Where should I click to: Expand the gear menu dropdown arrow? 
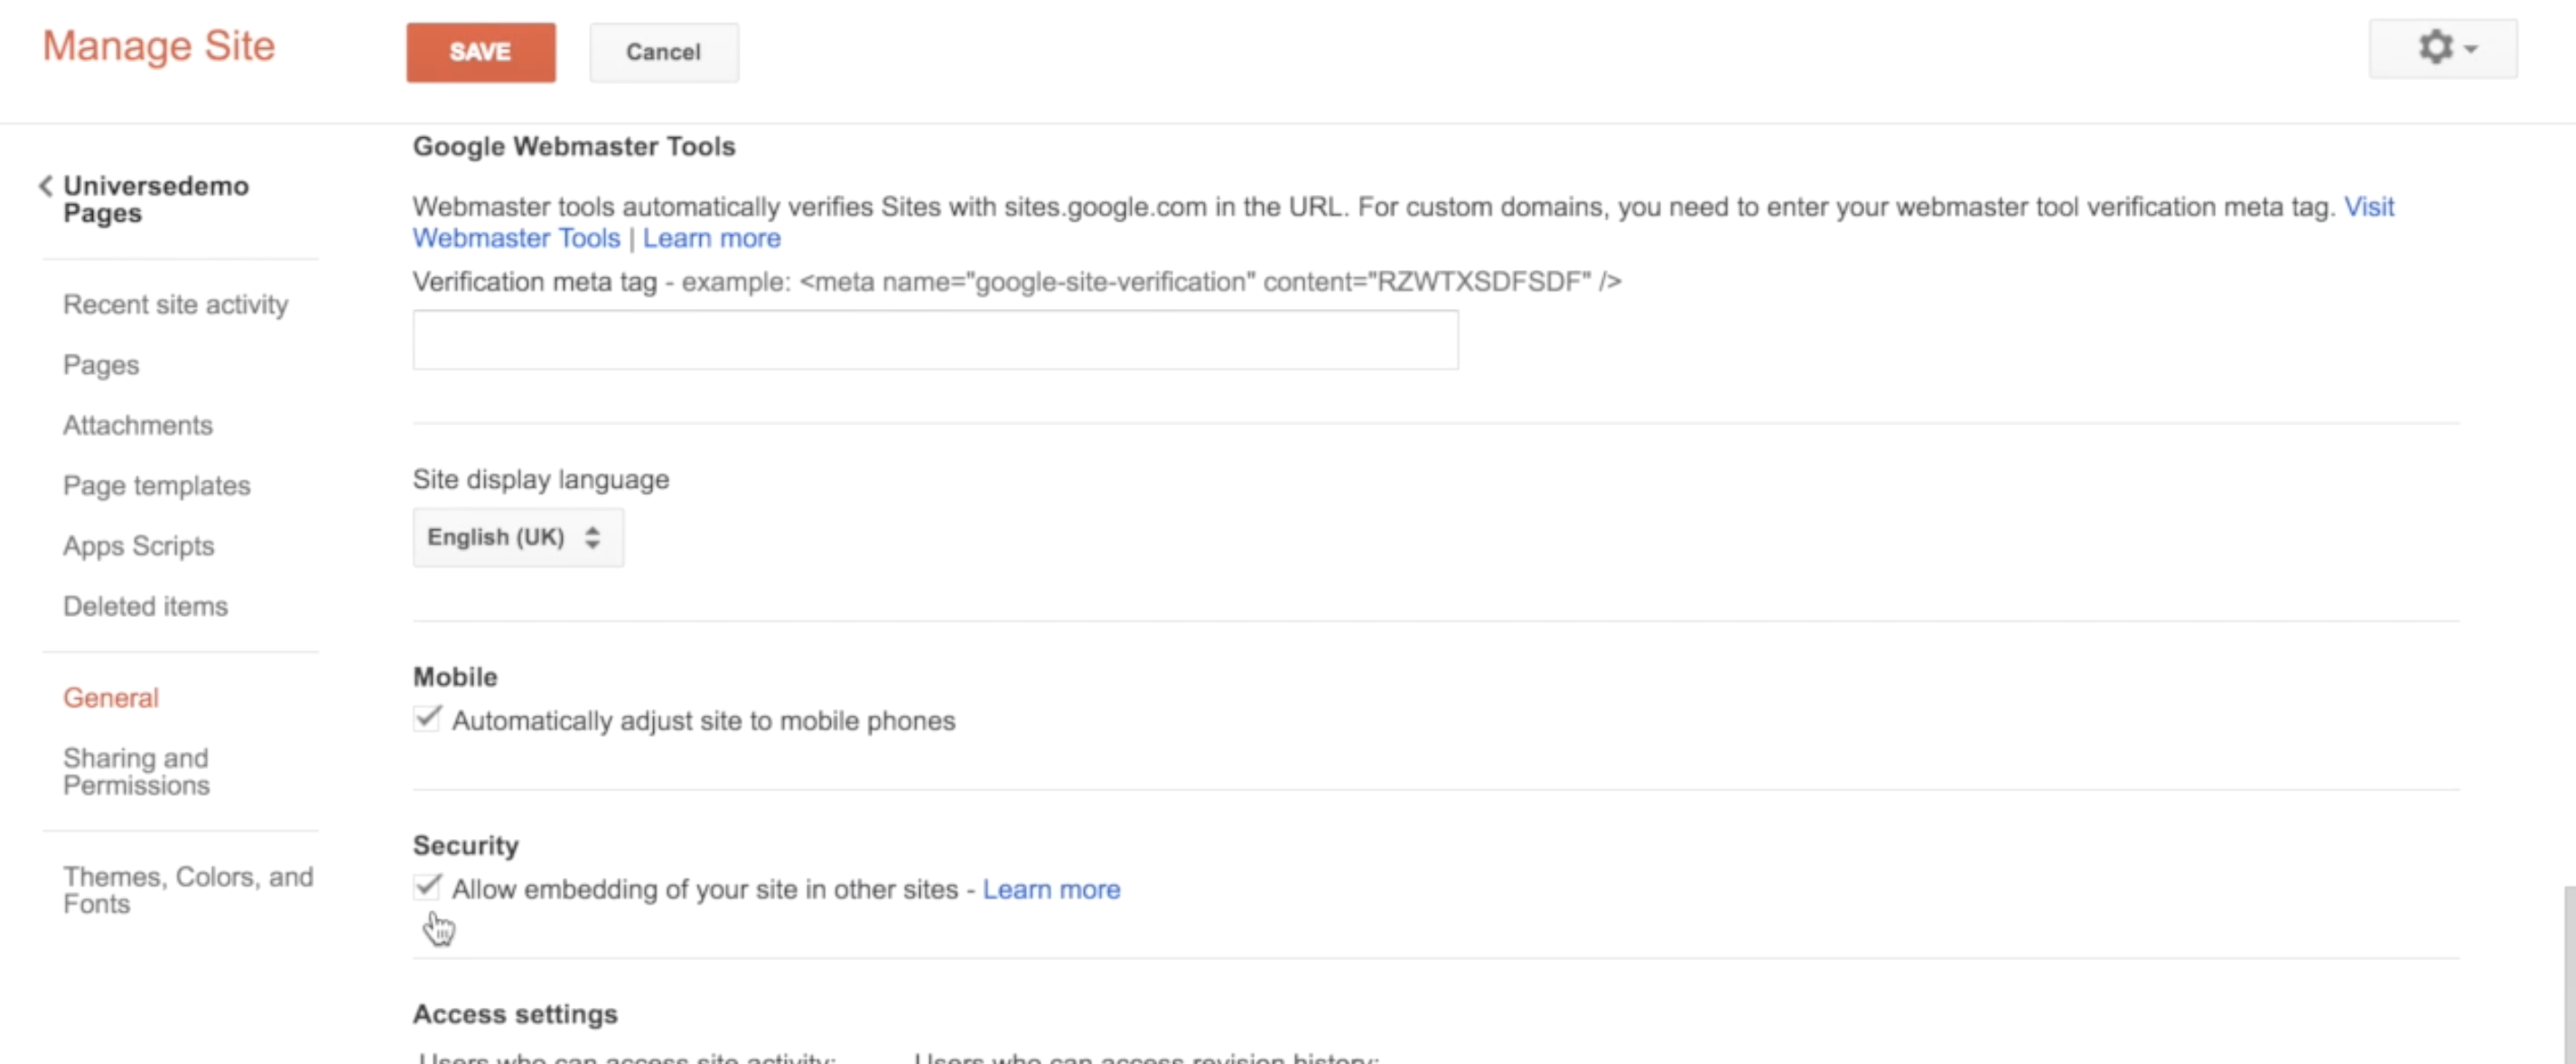pyautogui.click(x=2472, y=49)
